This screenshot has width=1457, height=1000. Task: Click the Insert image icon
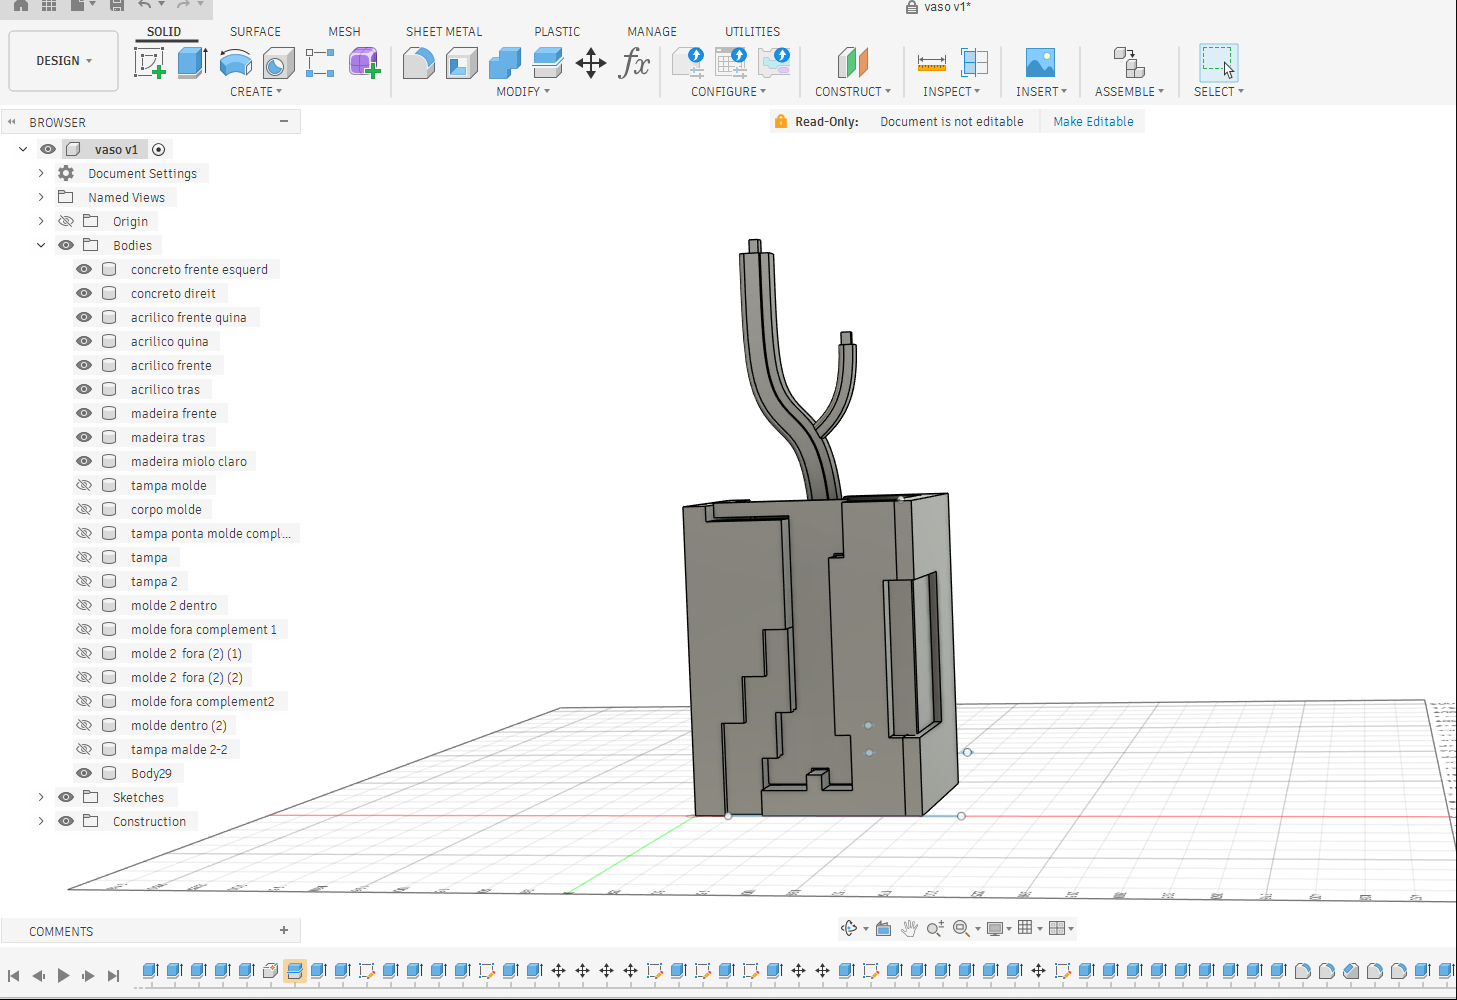1040,63
